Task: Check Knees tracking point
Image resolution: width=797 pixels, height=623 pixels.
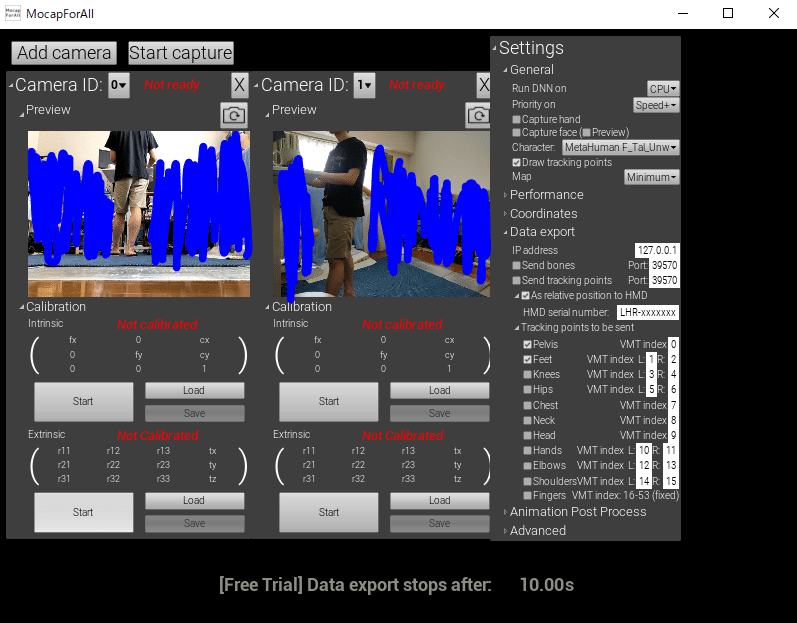Action: pos(528,375)
